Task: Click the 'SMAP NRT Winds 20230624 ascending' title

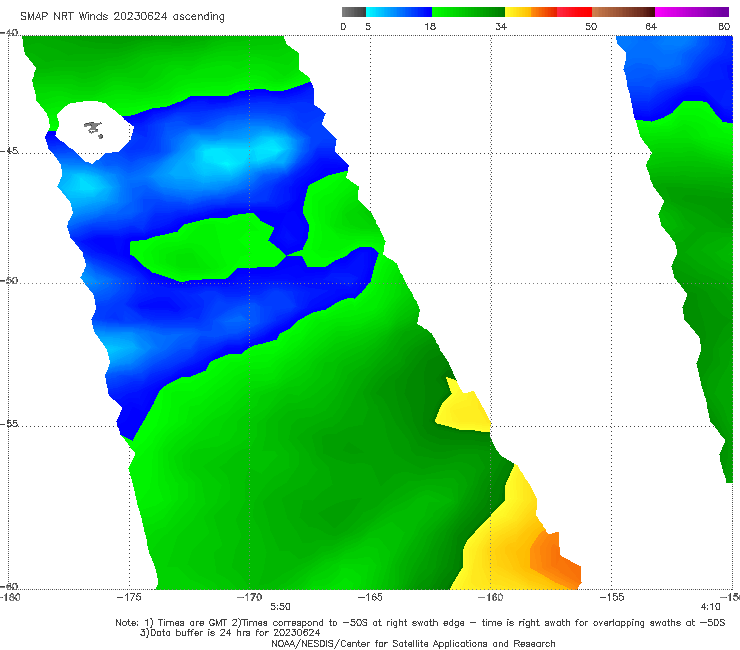Action: coord(122,17)
